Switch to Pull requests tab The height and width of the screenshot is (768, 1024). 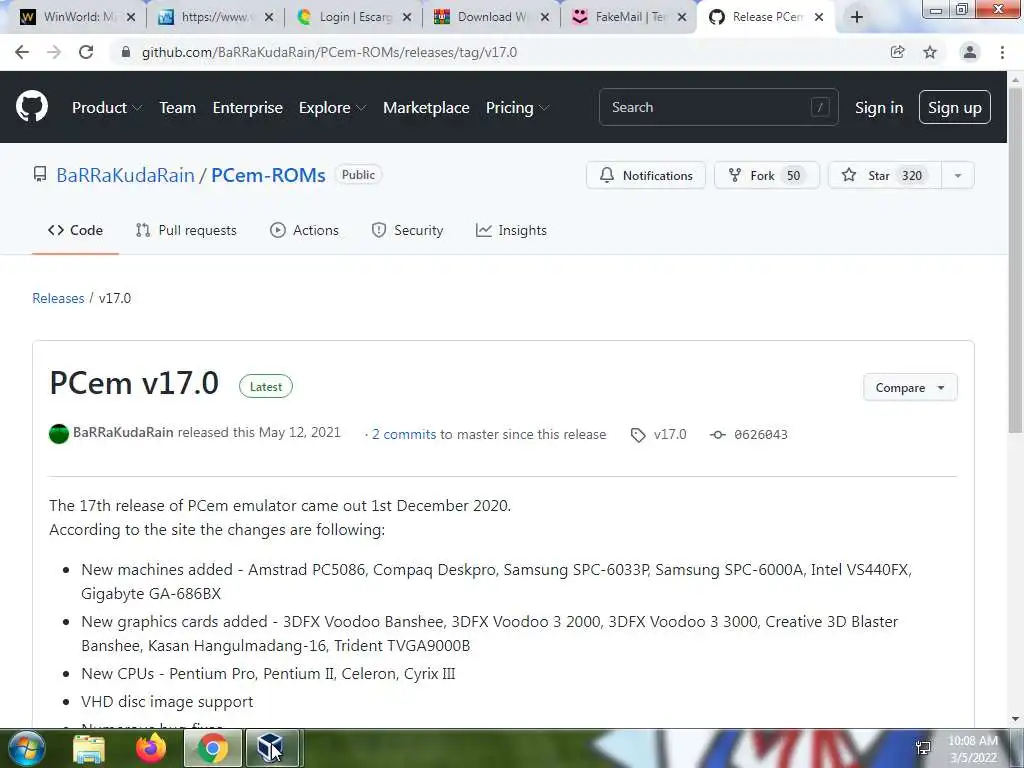186,230
